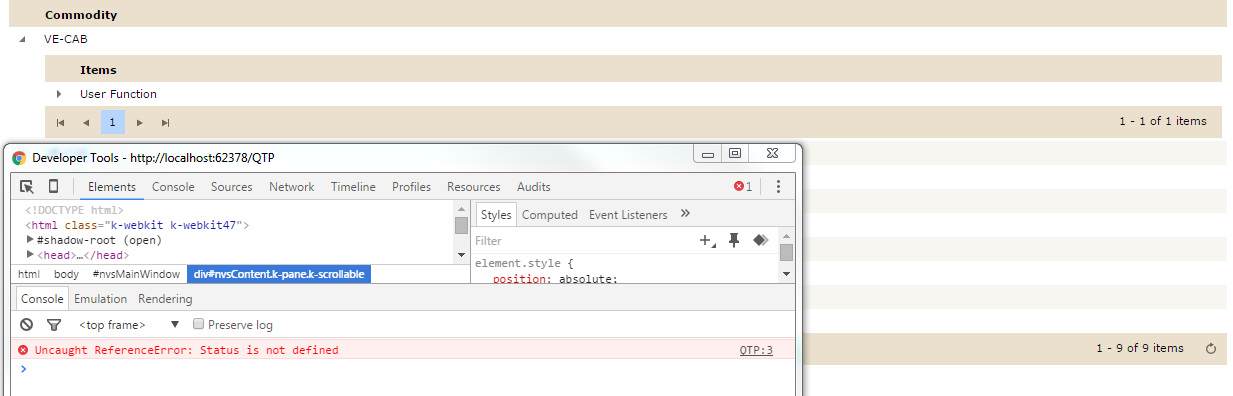
Task: Click the '1 - 1 of 1 items' label
Action: pyautogui.click(x=1163, y=122)
